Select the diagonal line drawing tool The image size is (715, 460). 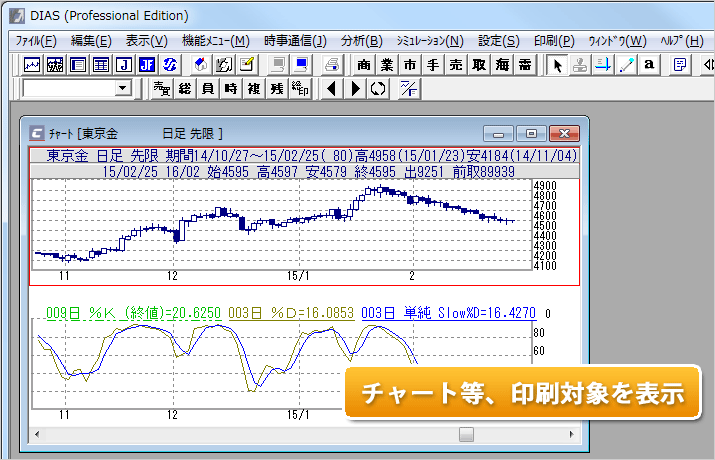pyautogui.click(x=627, y=65)
